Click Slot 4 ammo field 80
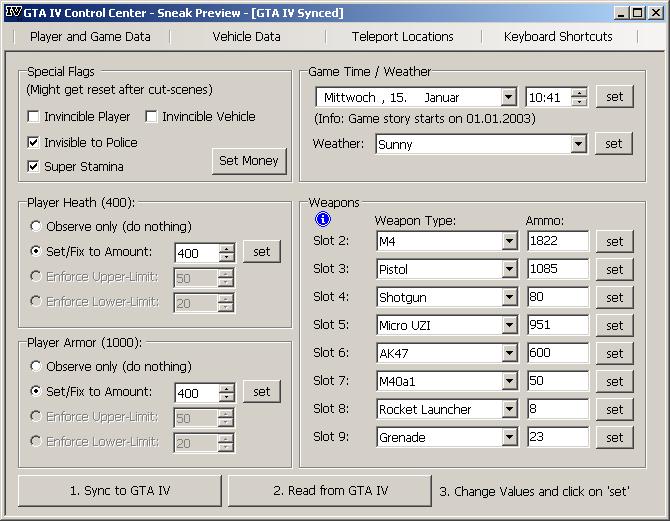This screenshot has width=670, height=521. pyautogui.click(x=558, y=297)
